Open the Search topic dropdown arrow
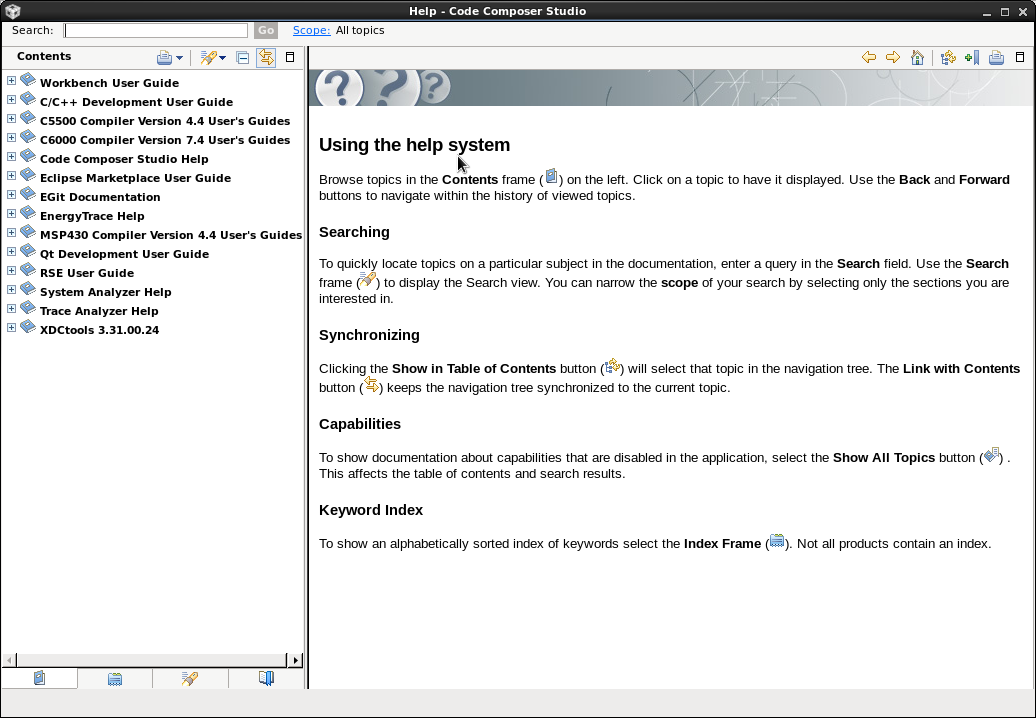The image size is (1036, 718). (223, 58)
